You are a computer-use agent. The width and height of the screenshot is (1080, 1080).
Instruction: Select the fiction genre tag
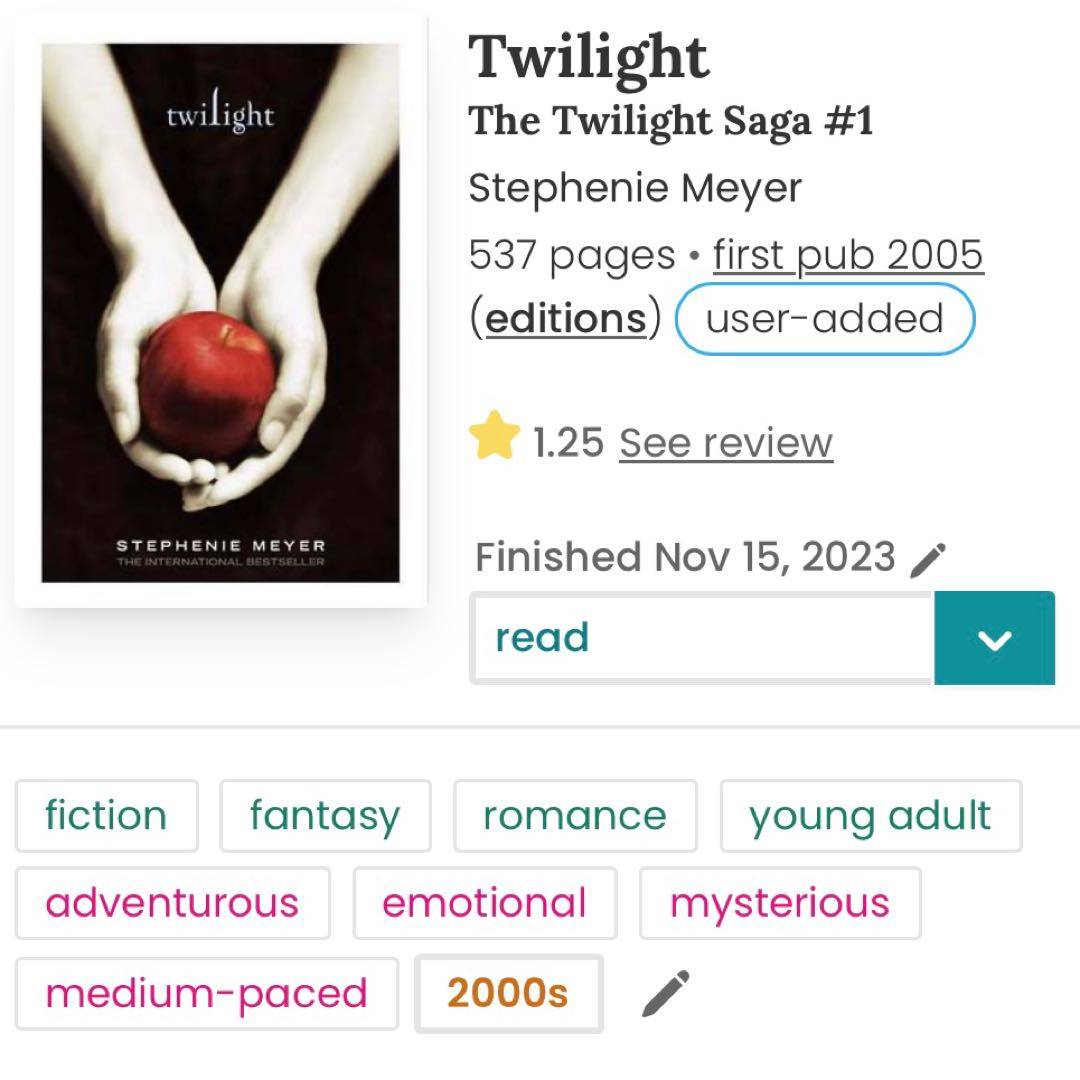coord(106,816)
